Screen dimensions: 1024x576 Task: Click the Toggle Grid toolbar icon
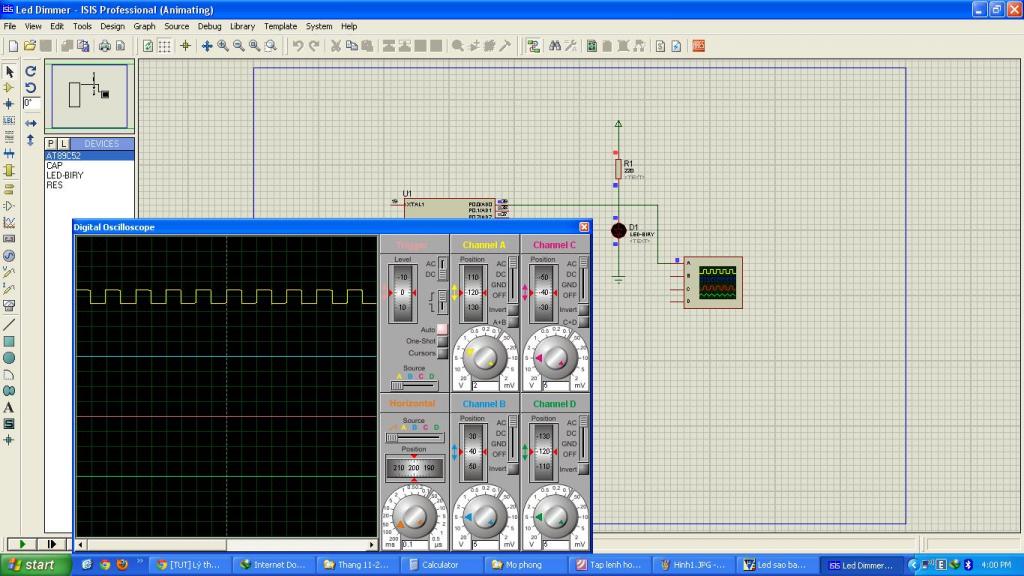click(x=165, y=46)
